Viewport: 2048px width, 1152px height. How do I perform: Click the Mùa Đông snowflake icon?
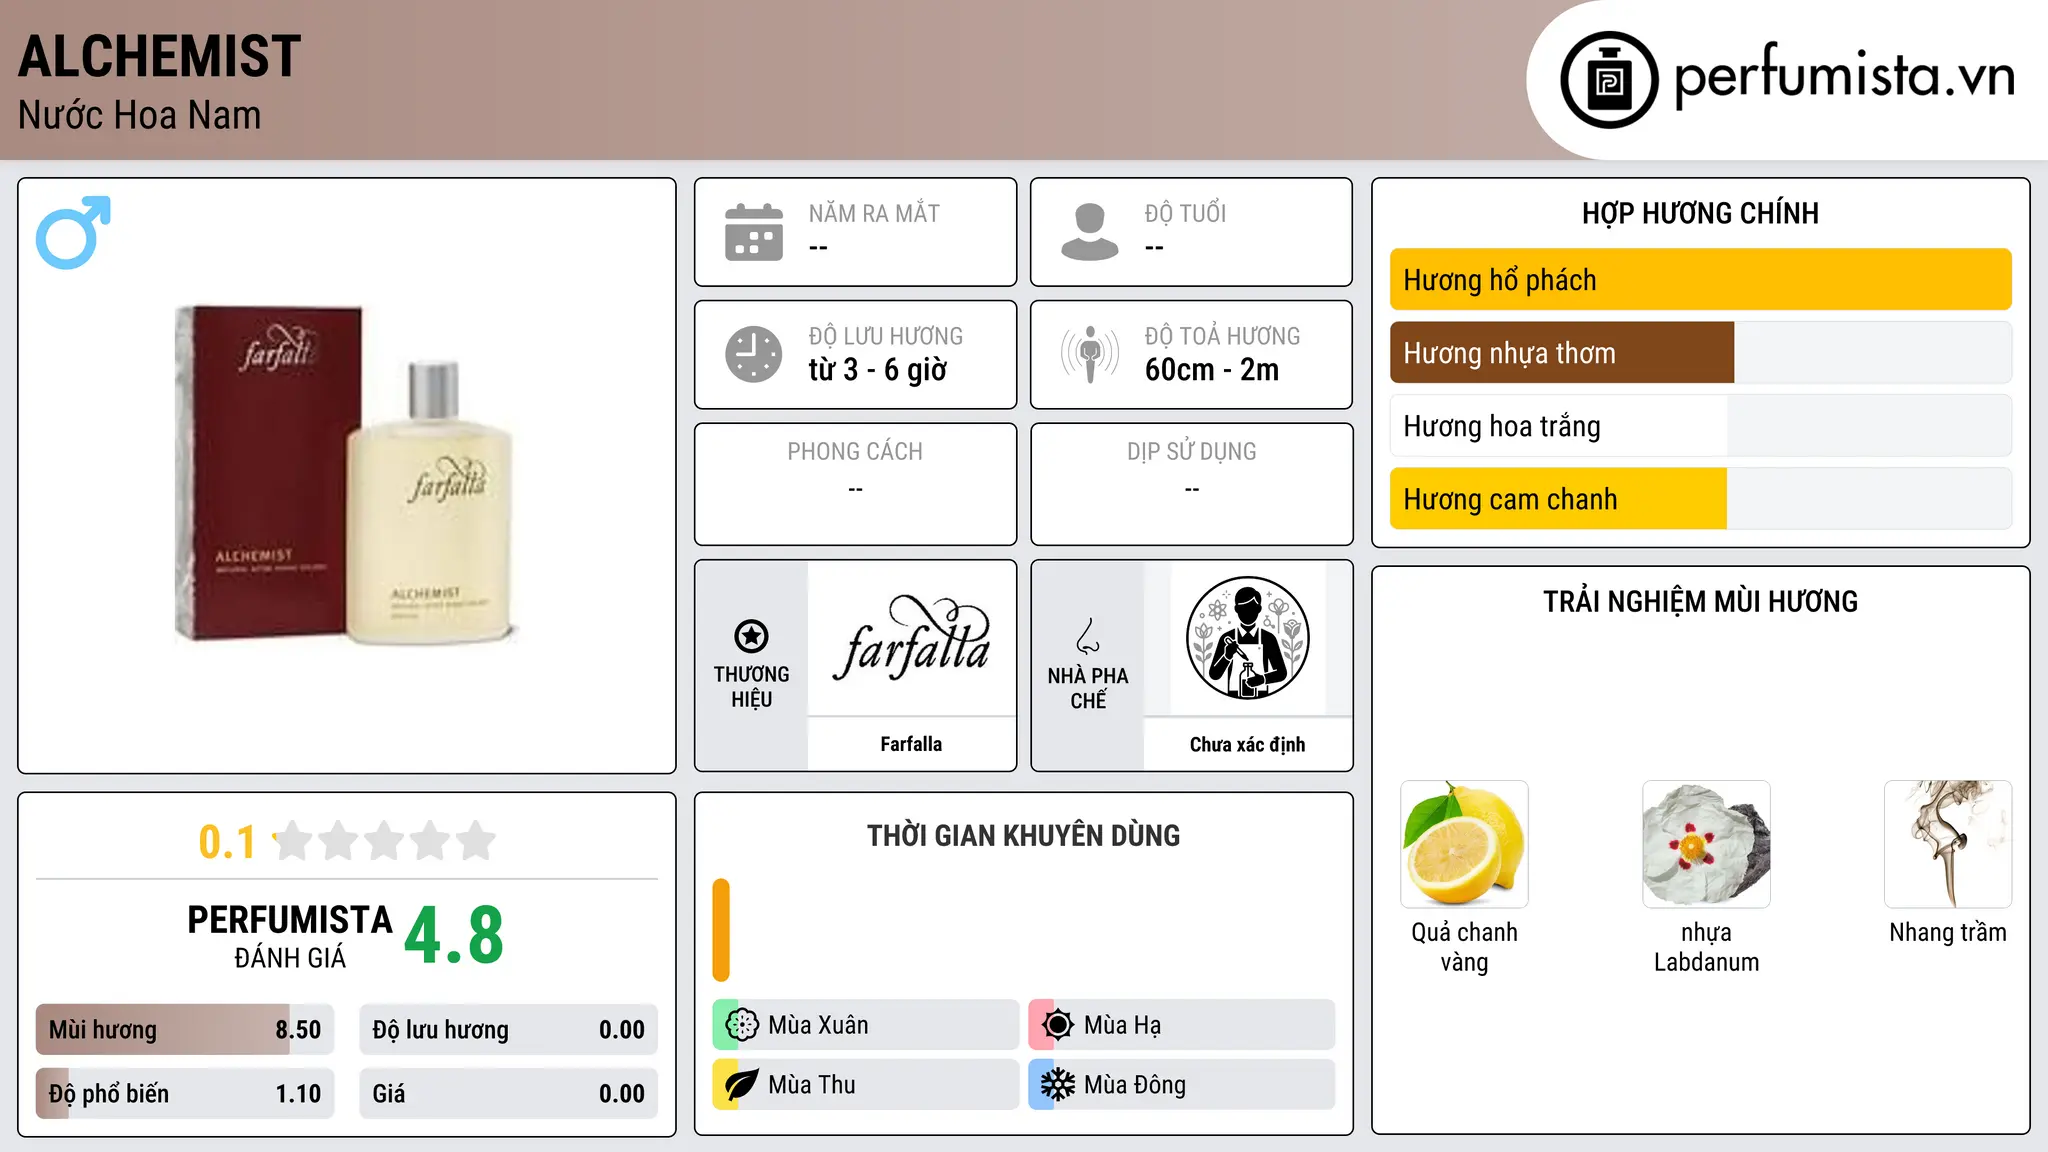pyautogui.click(x=1058, y=1085)
